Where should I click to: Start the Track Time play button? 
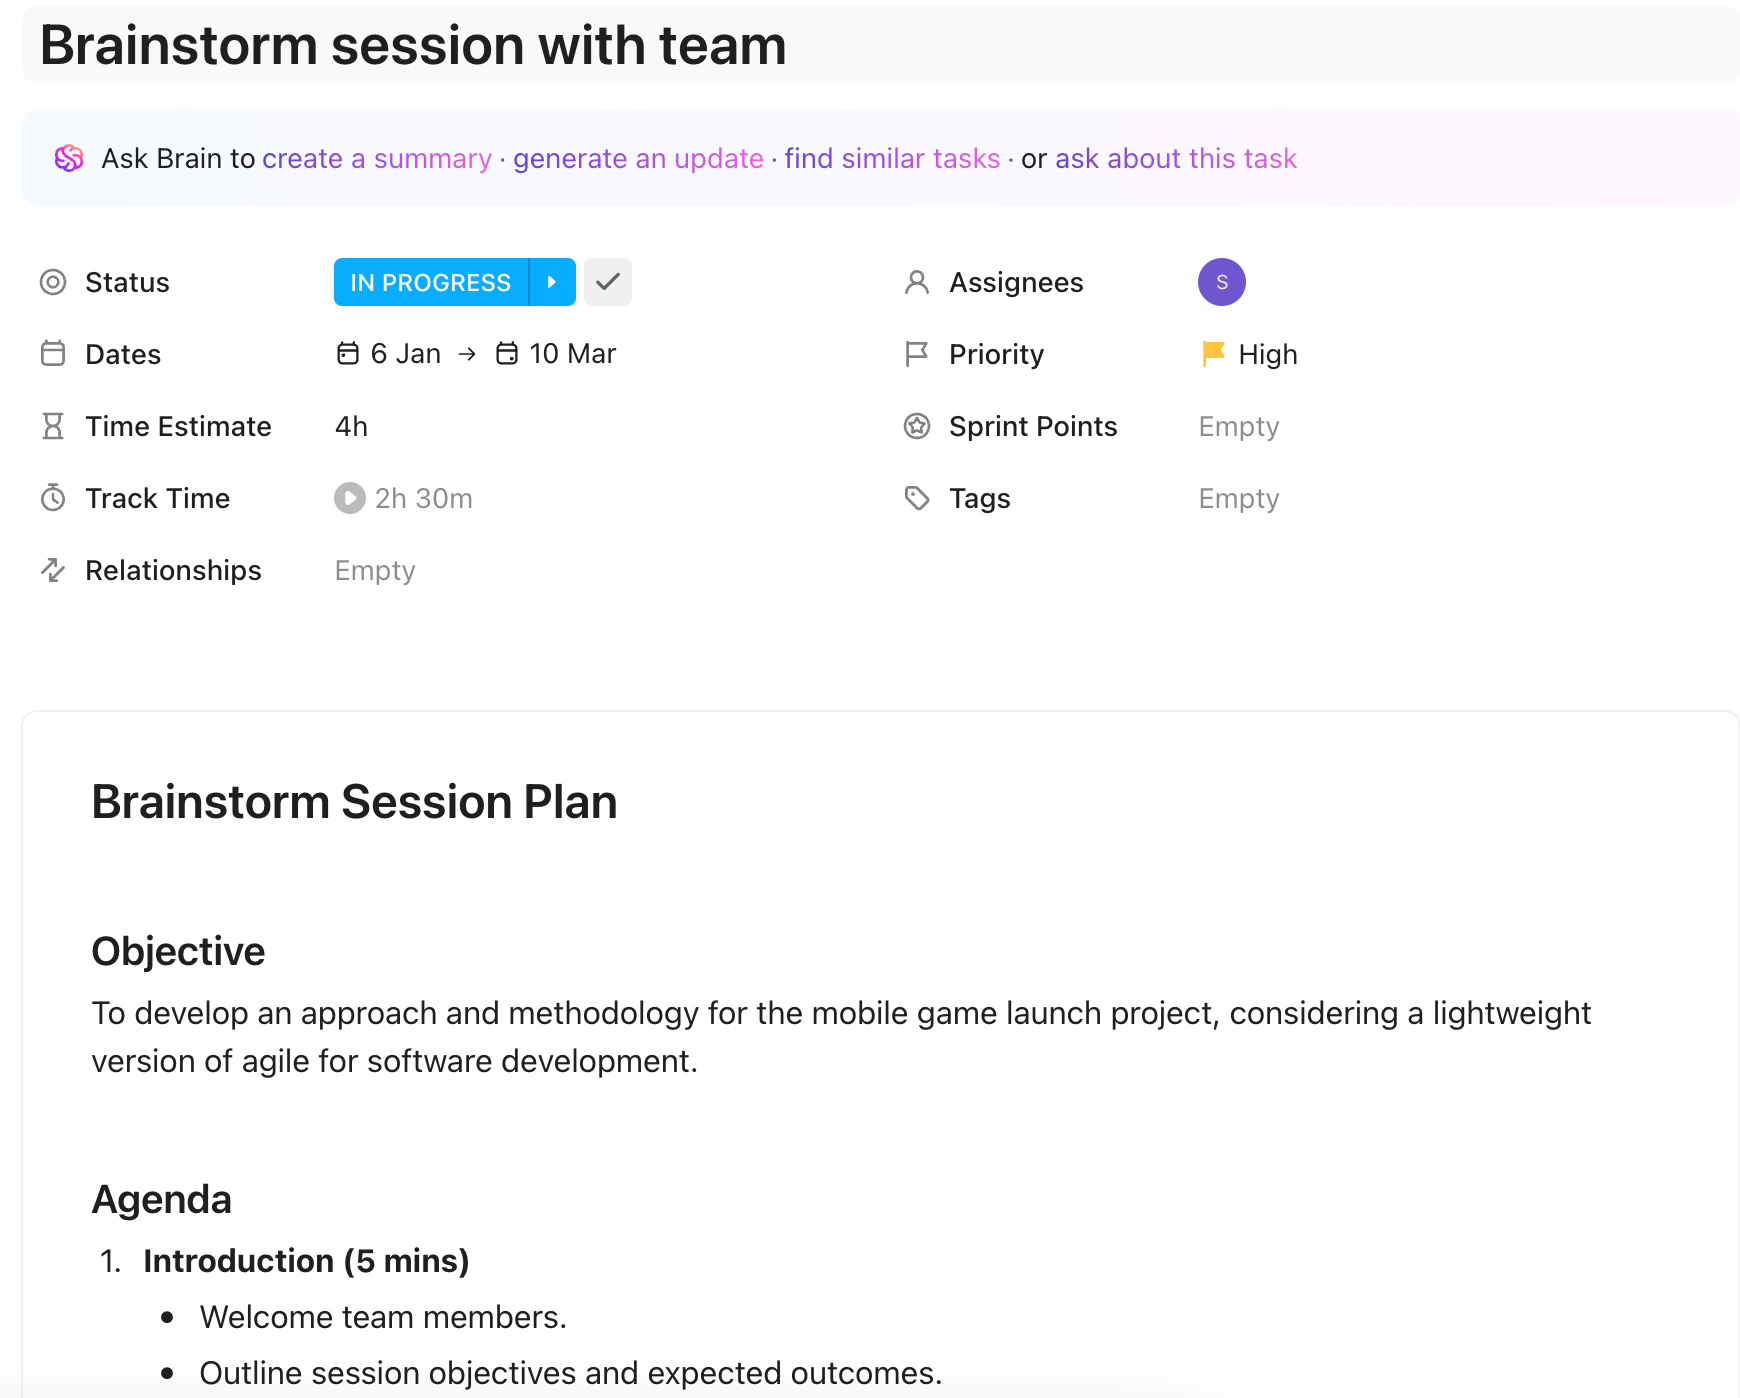click(x=349, y=498)
